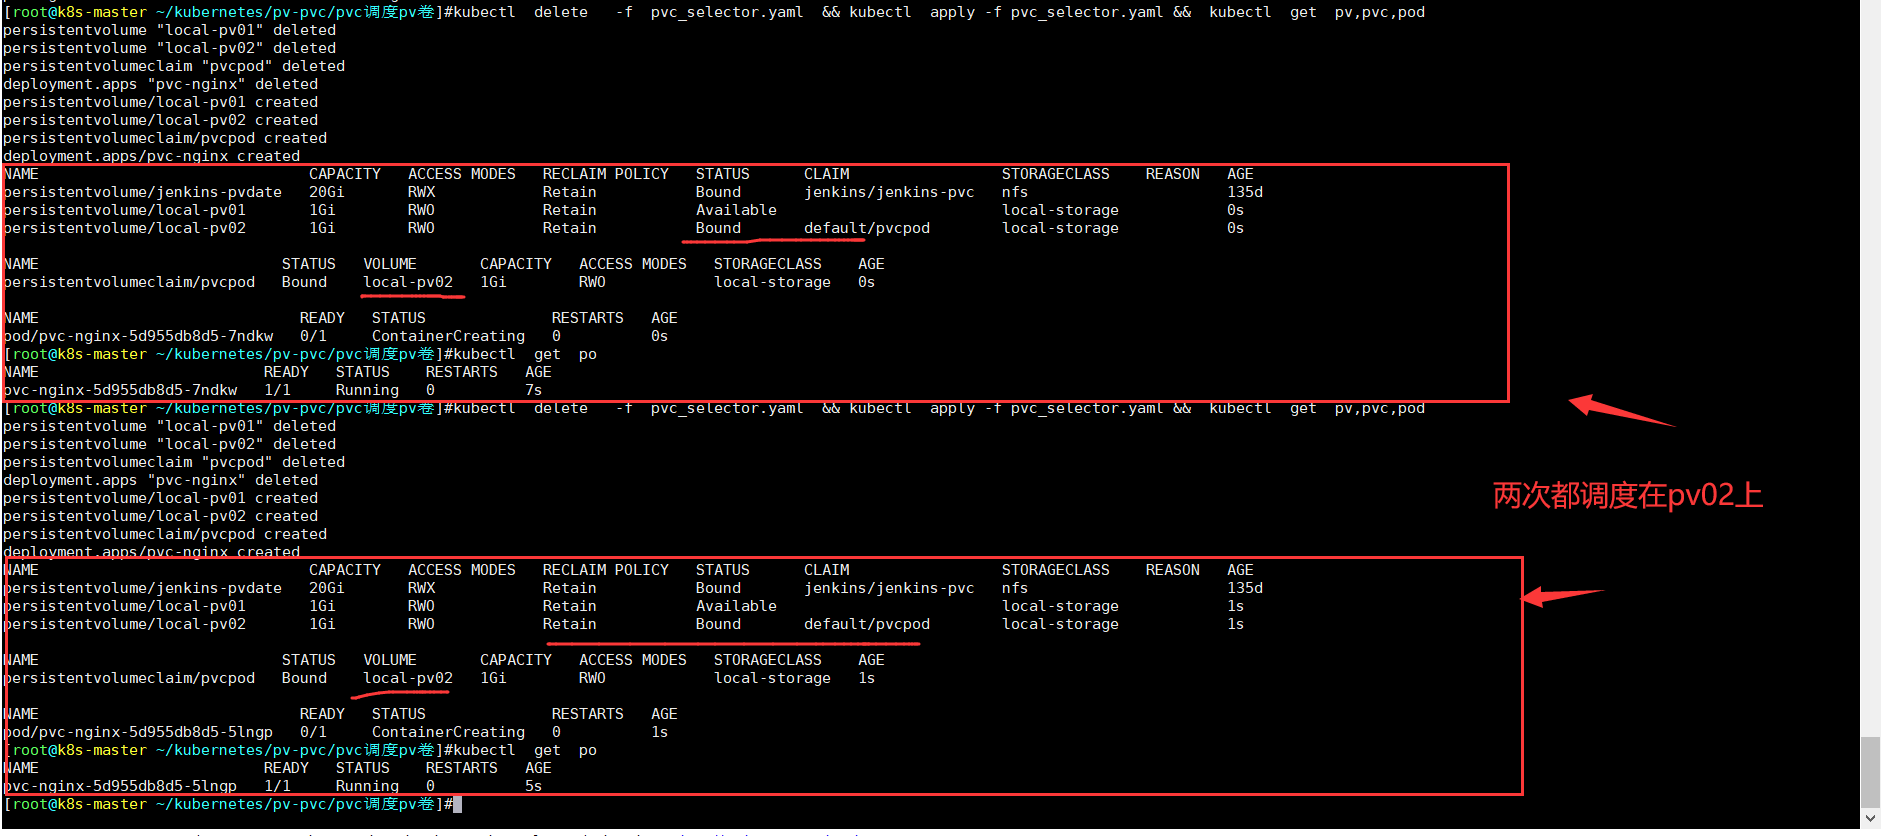Click the 0/1 ready value for pod/pvc-nginx-5d955db8d5-5lngp
Image resolution: width=1881 pixels, height=836 pixels.
[313, 732]
